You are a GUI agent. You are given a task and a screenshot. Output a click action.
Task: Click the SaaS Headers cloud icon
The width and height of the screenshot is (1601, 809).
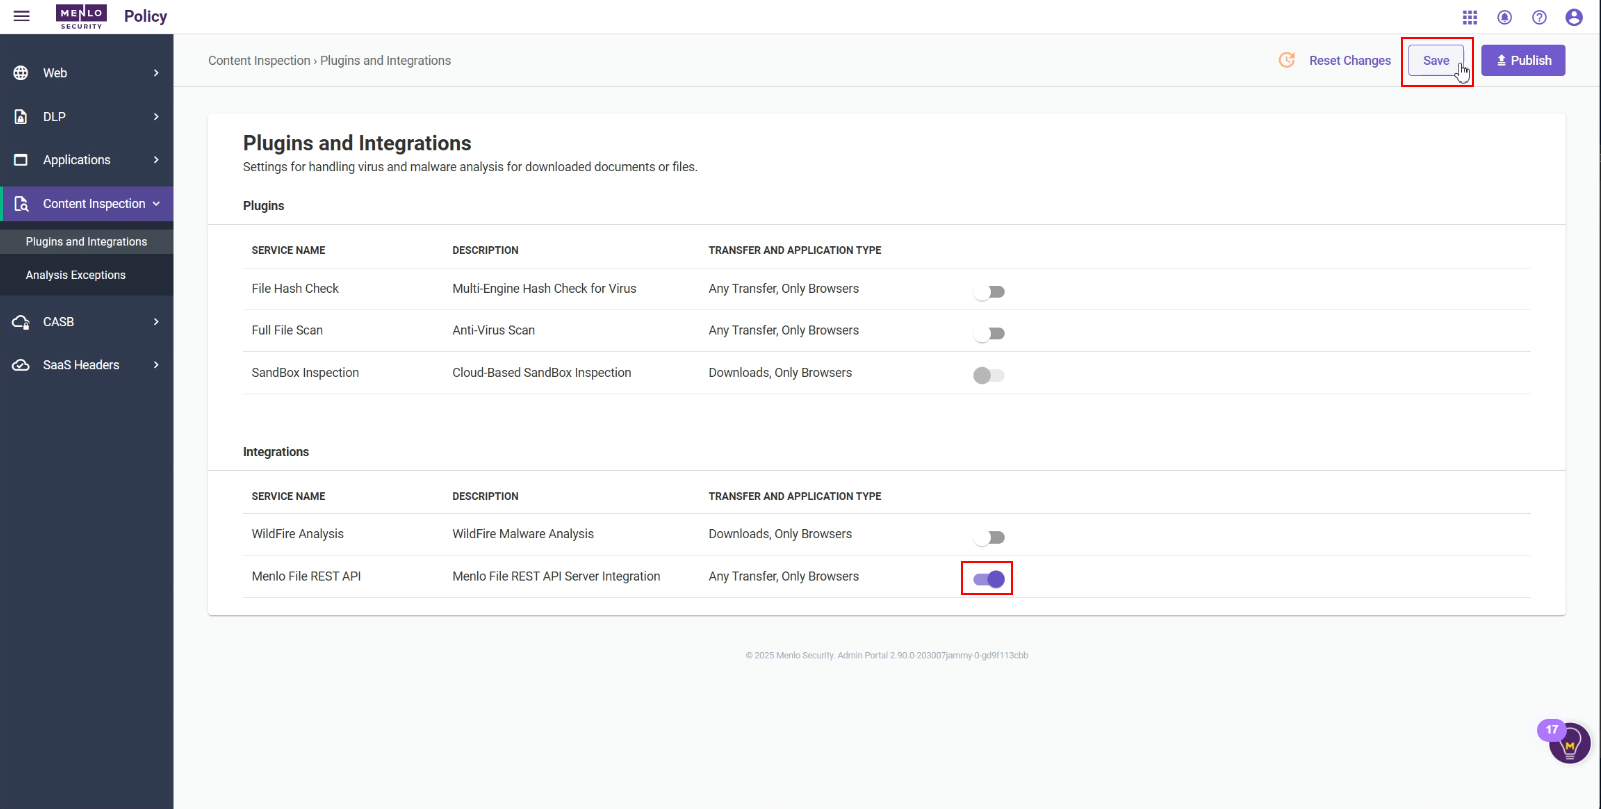(20, 365)
